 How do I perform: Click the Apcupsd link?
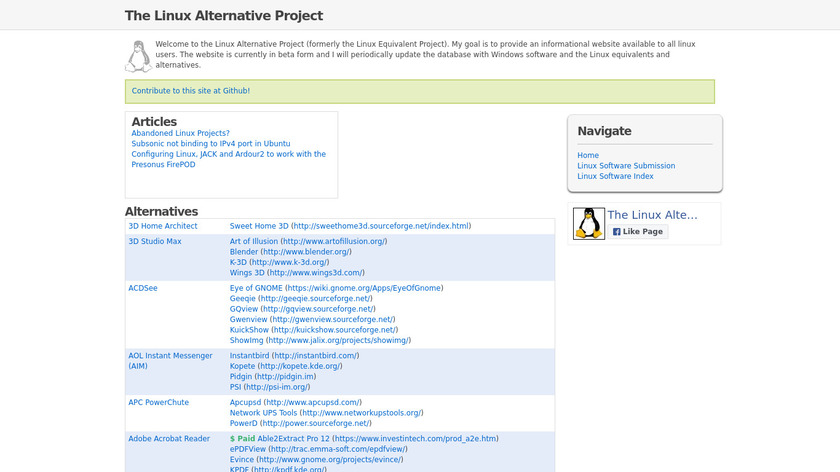pos(297,402)
